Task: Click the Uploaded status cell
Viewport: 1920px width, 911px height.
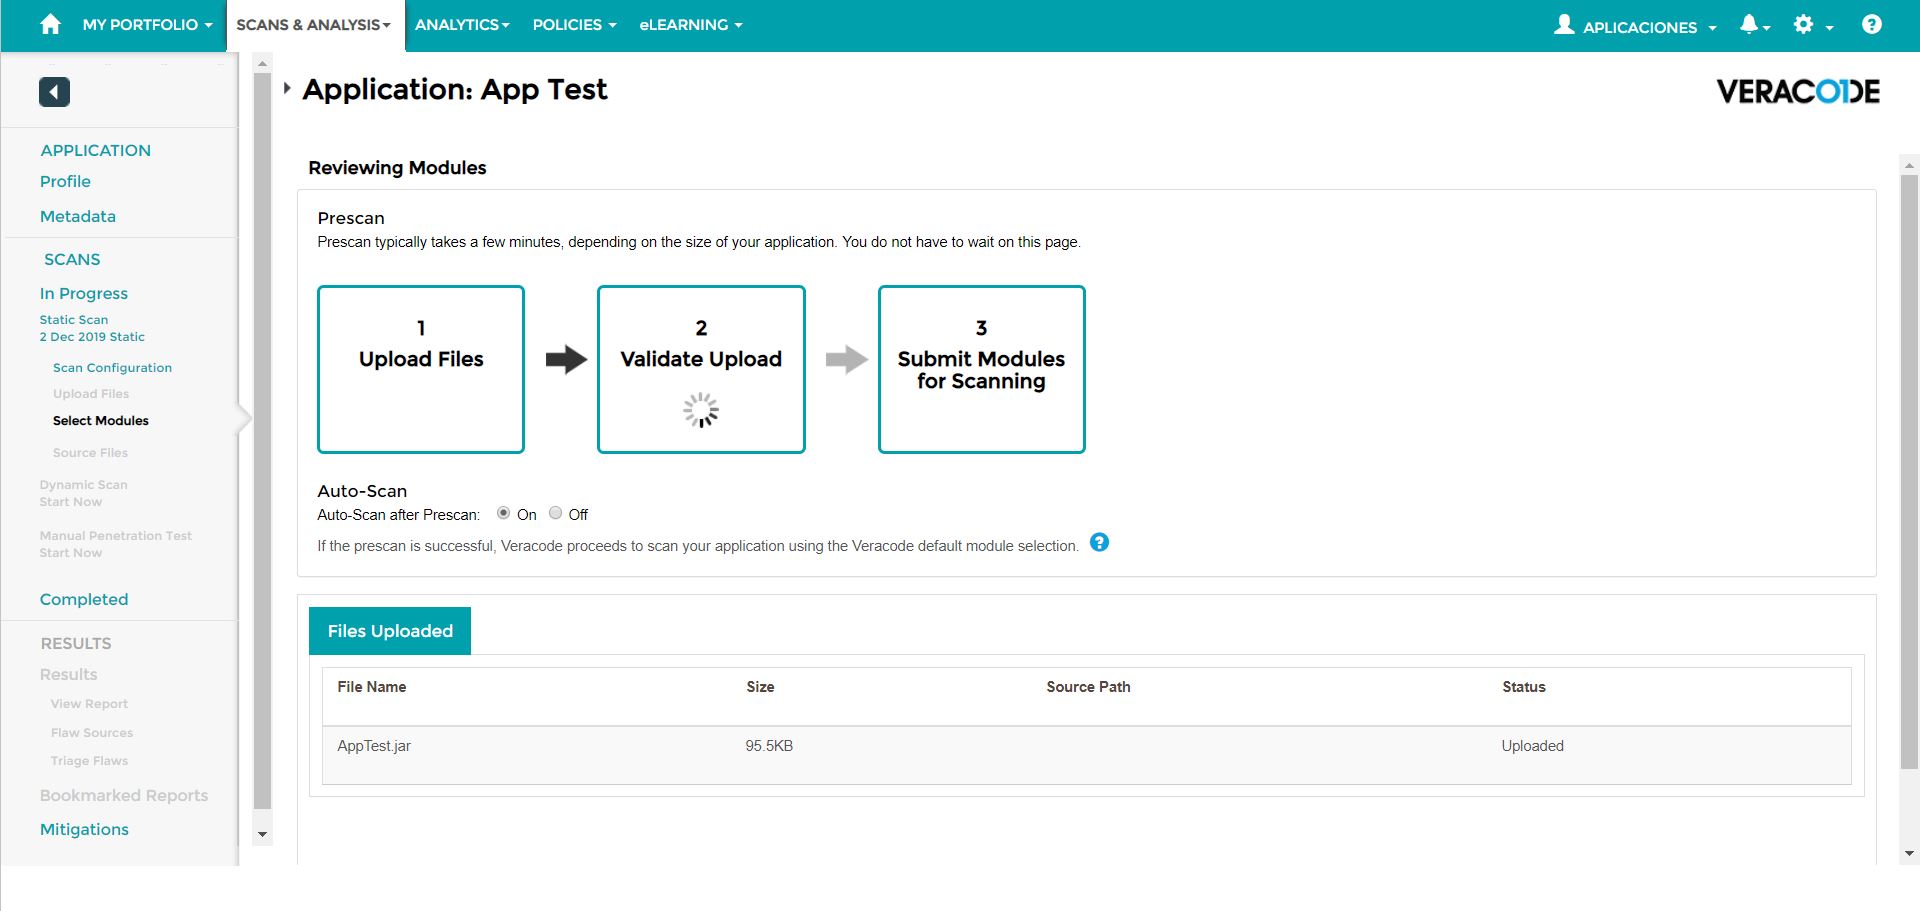Action: [1532, 746]
